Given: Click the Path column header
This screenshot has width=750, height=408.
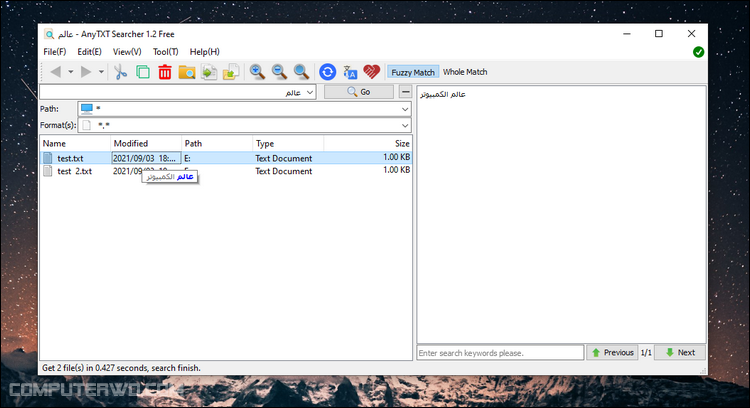Looking at the screenshot, I should point(217,143).
